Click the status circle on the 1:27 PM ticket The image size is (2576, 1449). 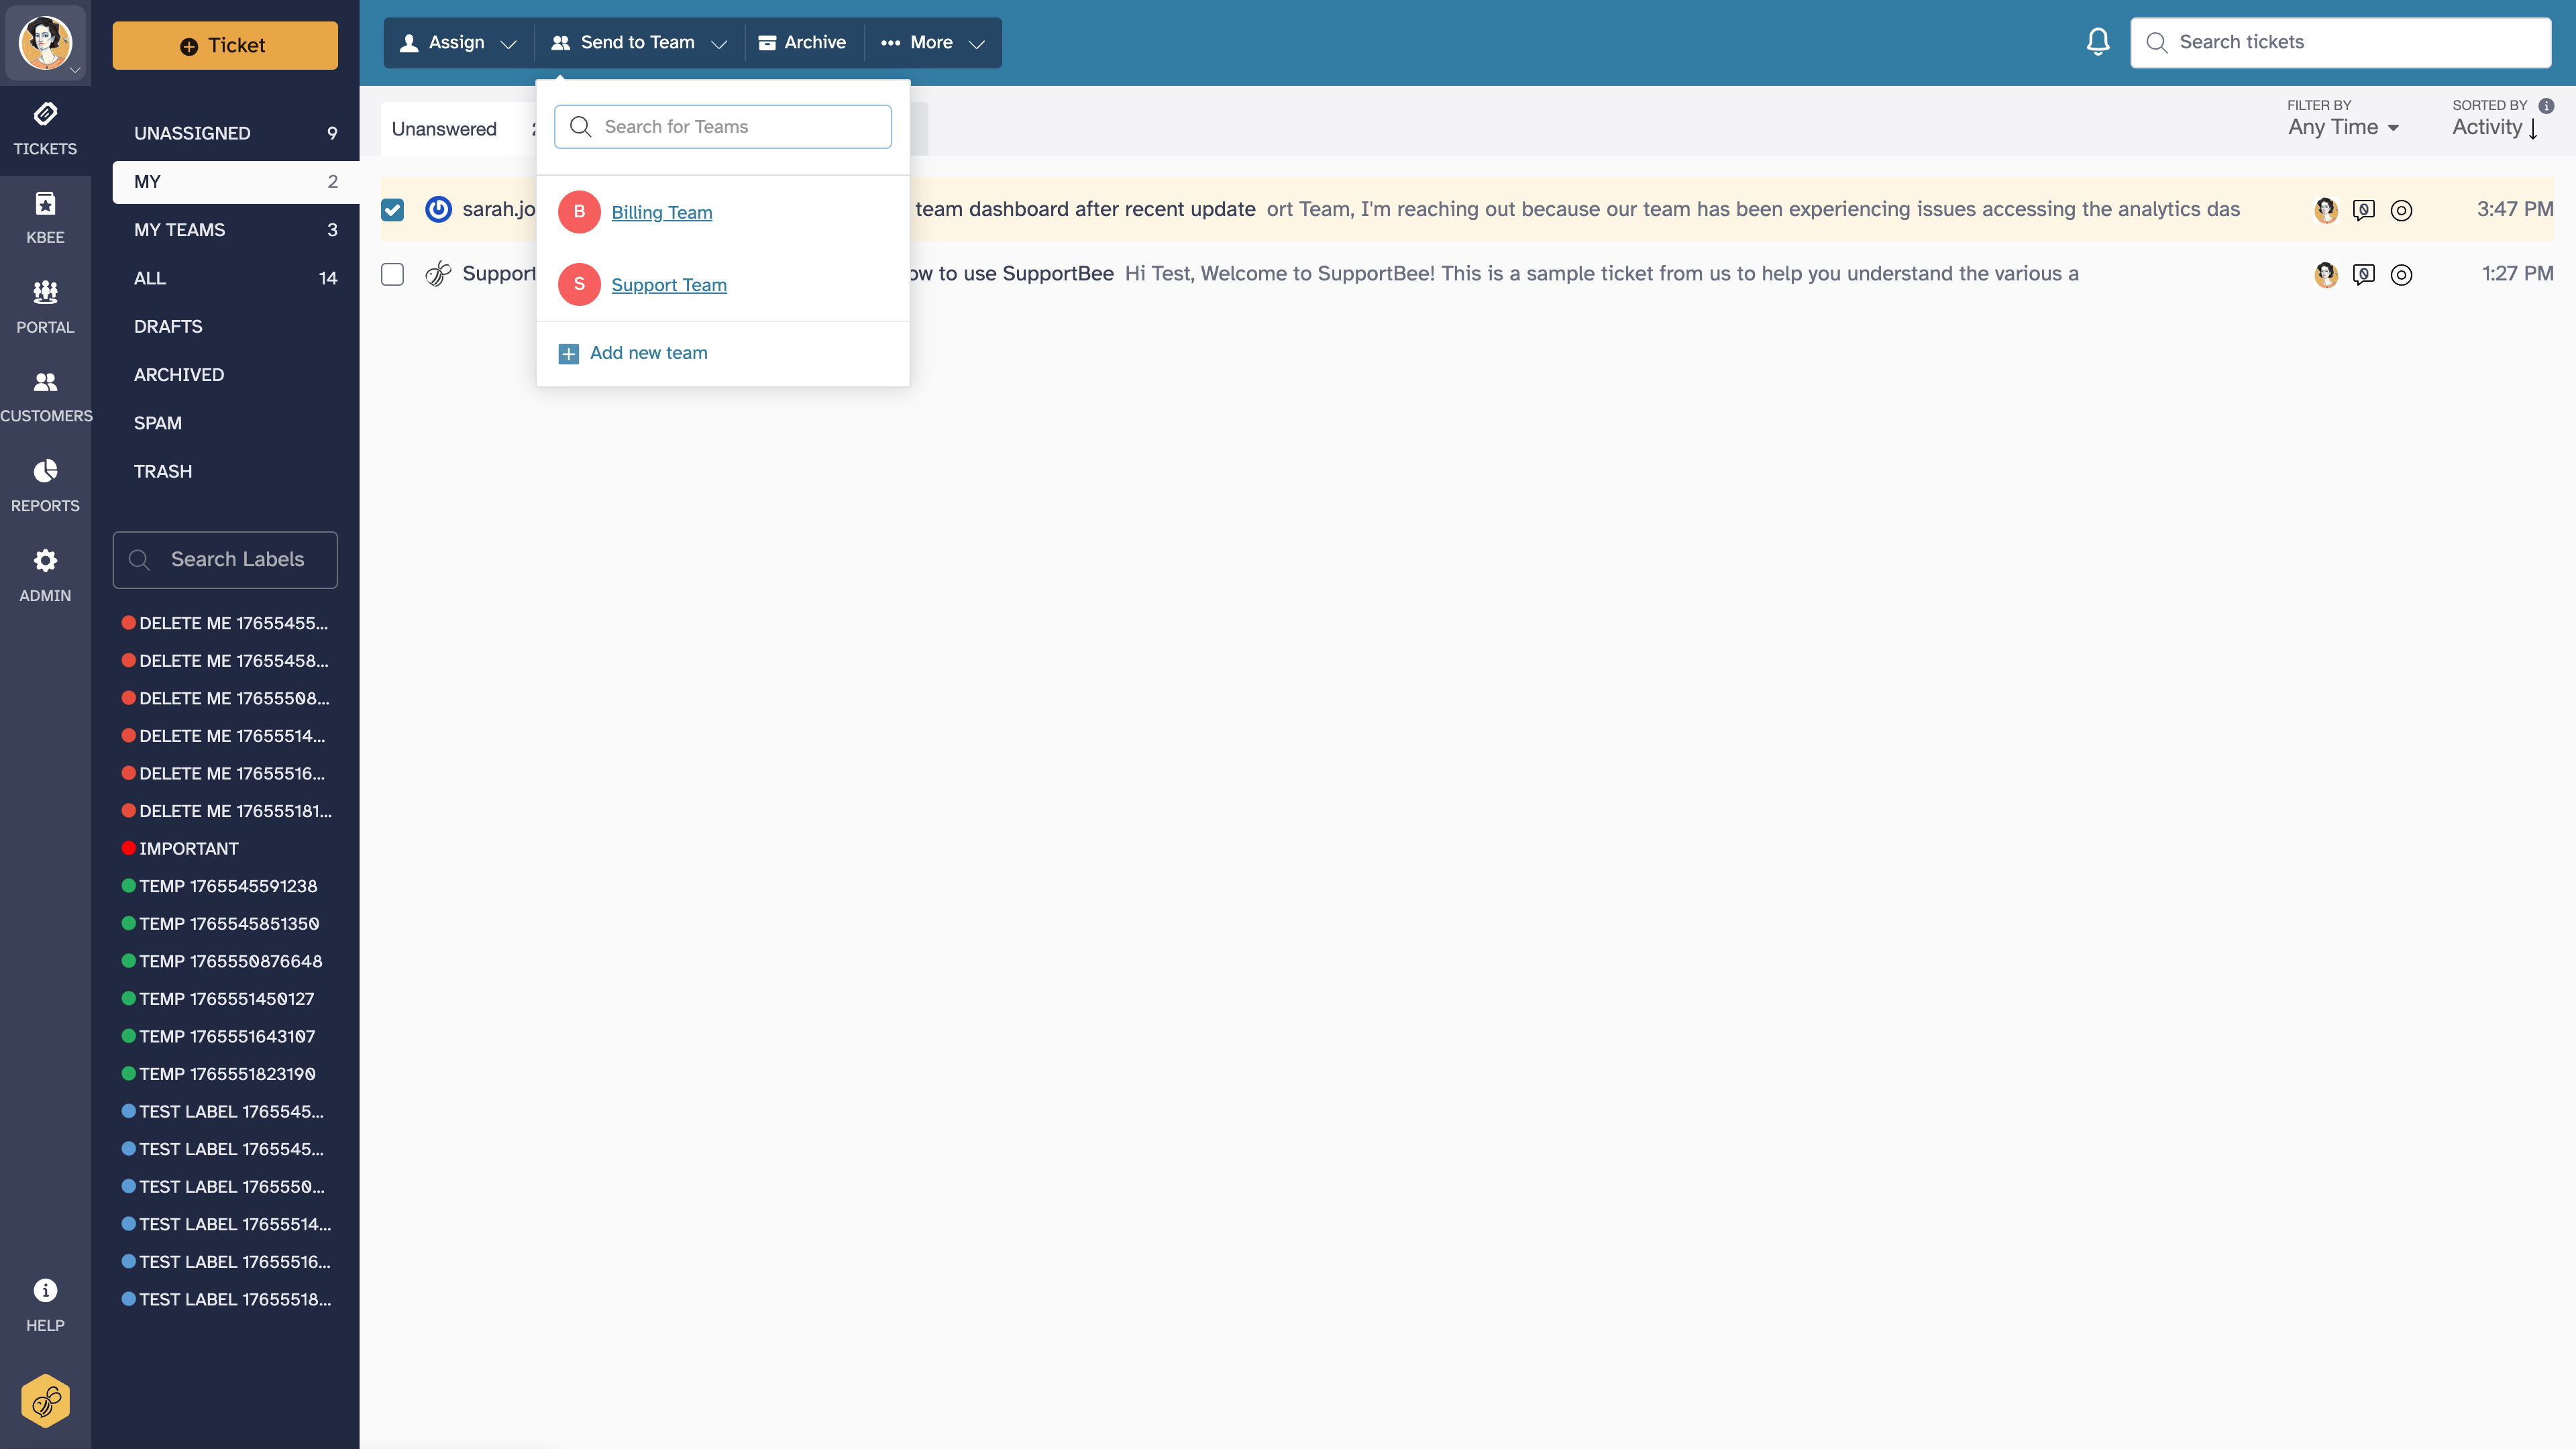[2402, 275]
